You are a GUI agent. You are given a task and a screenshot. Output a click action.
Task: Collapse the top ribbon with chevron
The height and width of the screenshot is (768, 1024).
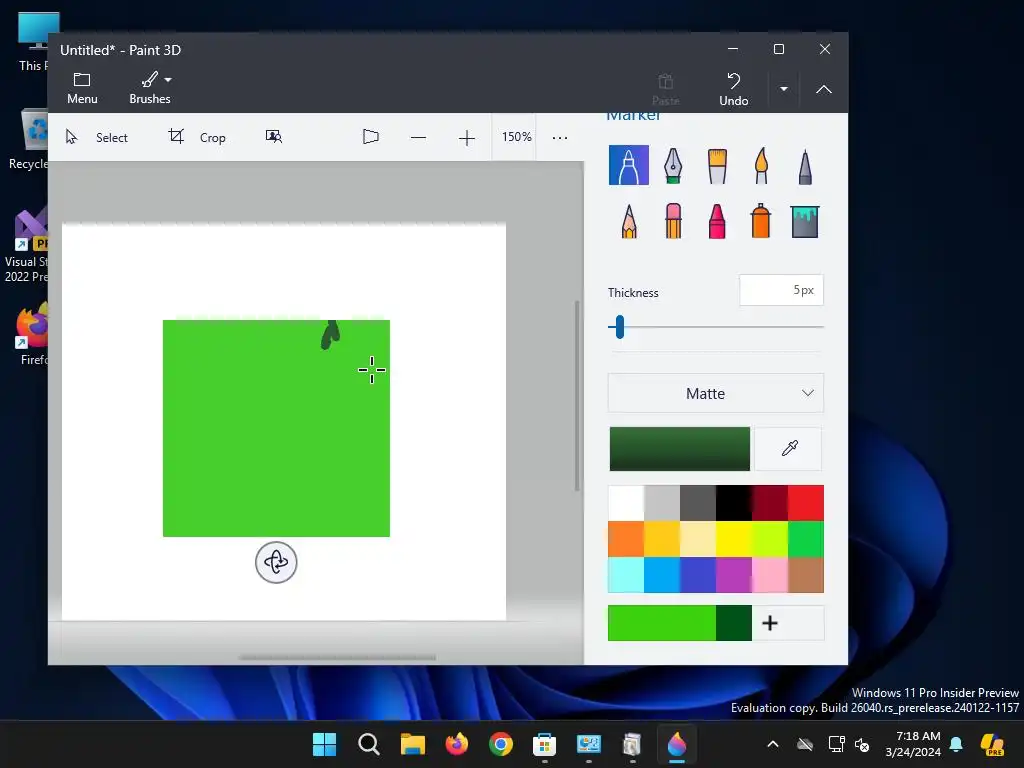(824, 89)
